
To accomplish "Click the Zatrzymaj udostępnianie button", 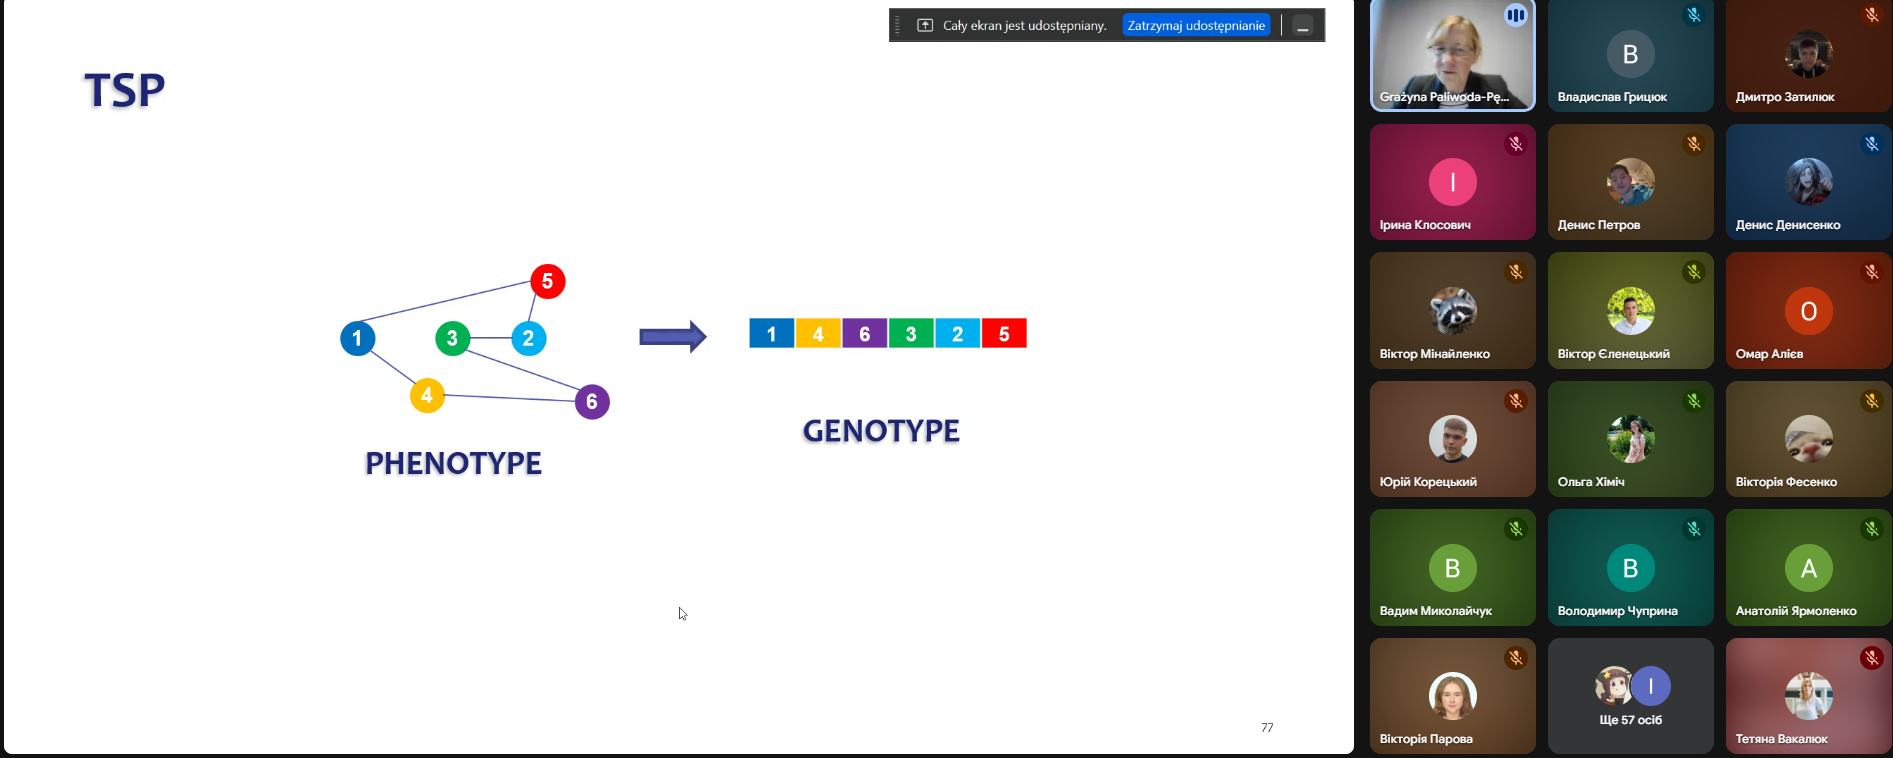I will (x=1196, y=26).
